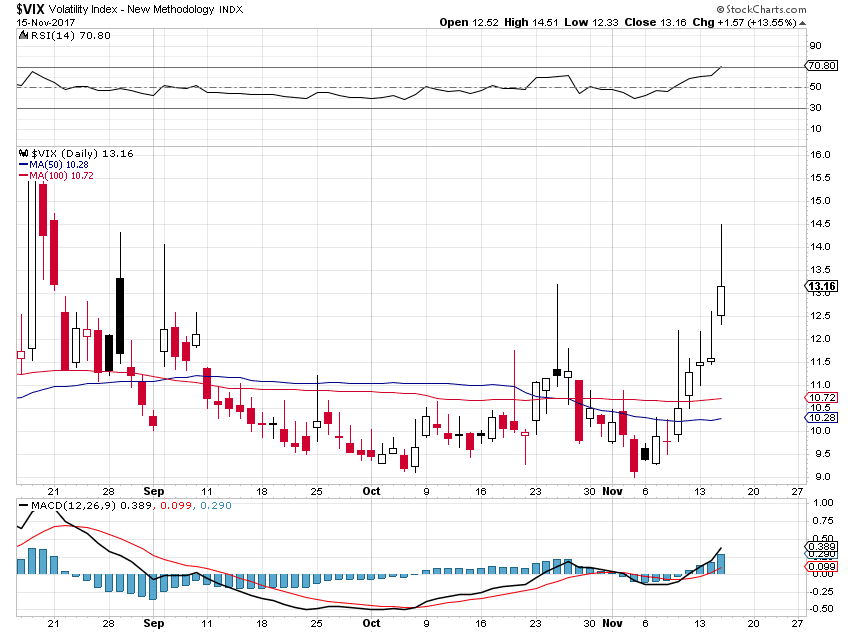
Task: Click the Nov label on price chart axis
Action: coord(613,491)
